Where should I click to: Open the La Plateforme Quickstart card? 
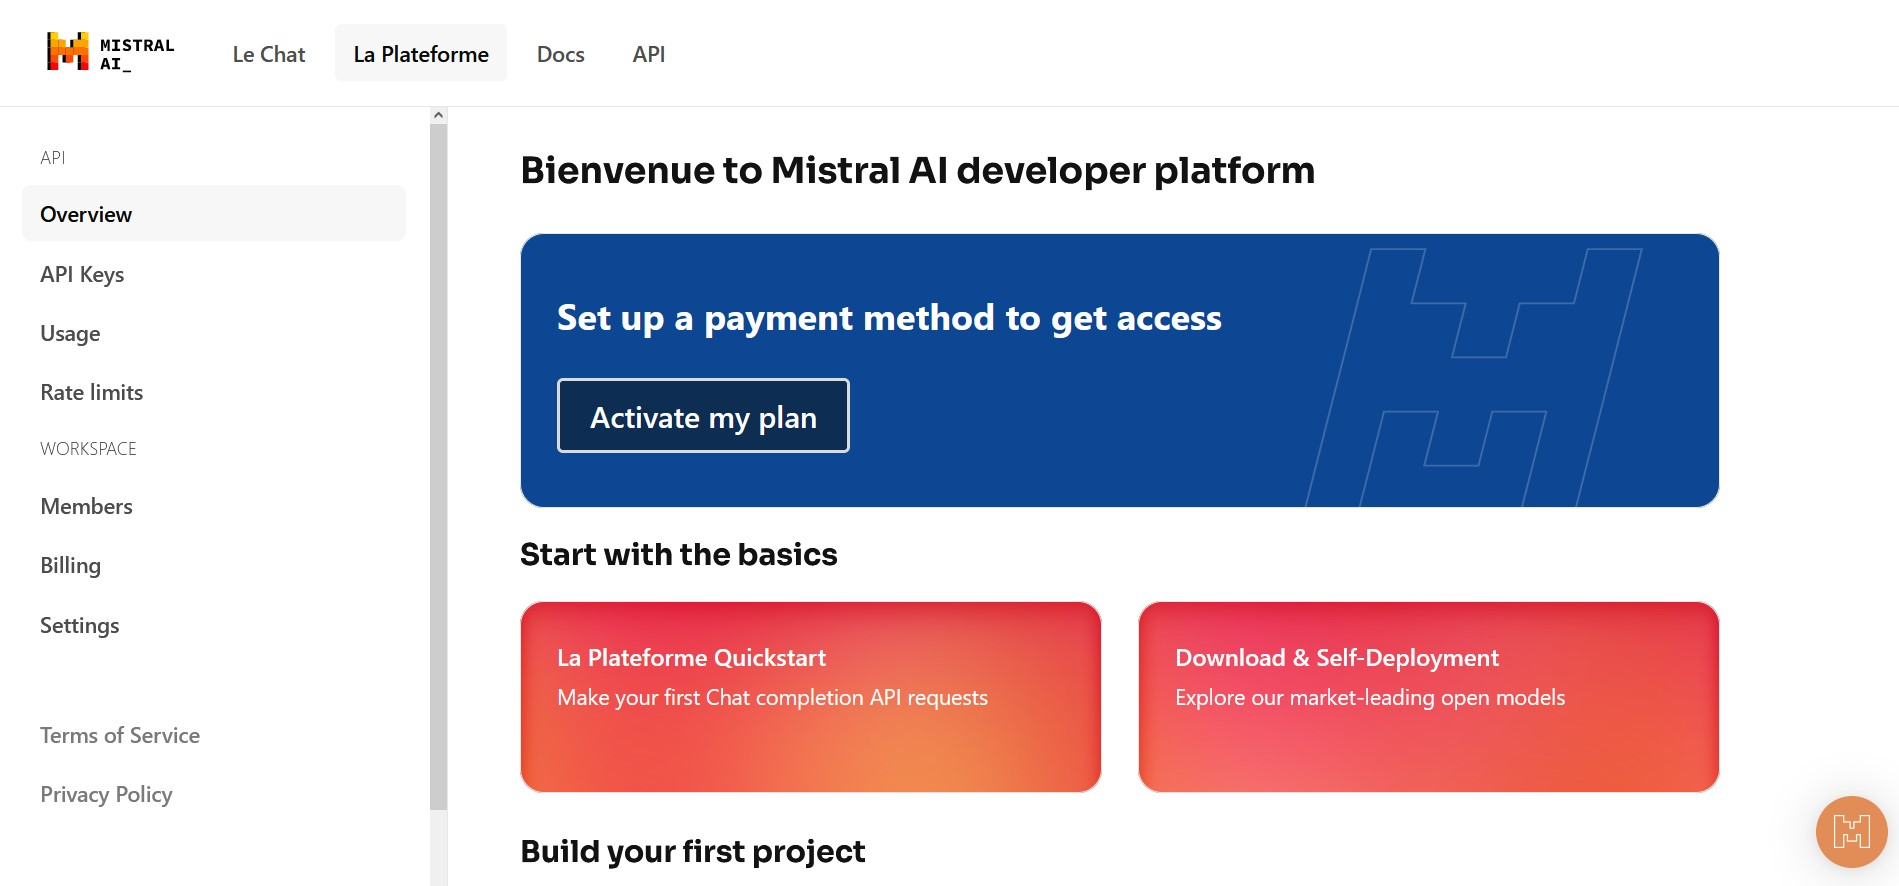tap(811, 697)
